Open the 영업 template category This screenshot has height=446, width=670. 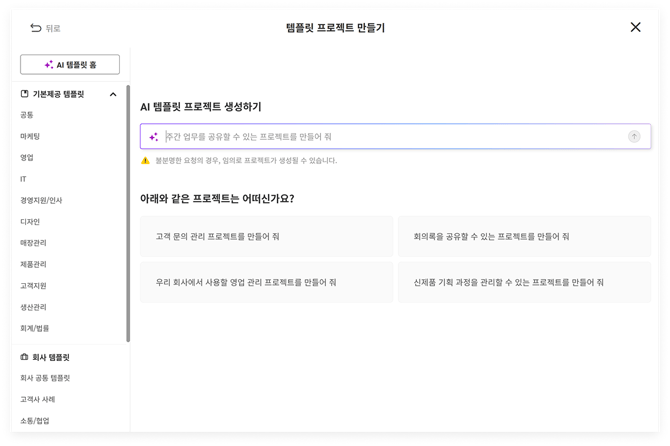27,158
